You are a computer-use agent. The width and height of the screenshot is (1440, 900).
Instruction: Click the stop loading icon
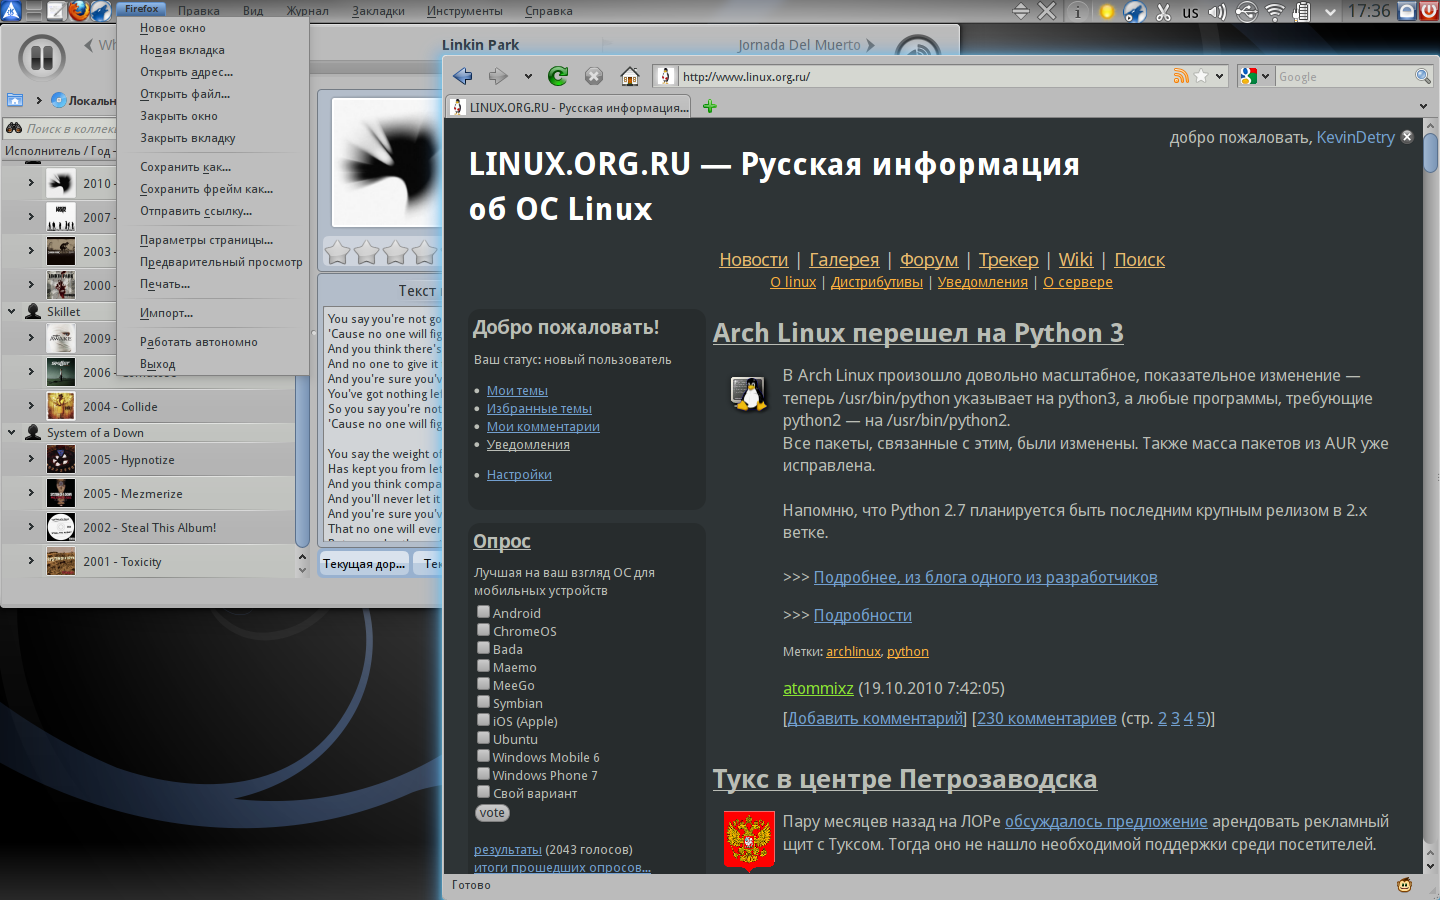click(594, 76)
